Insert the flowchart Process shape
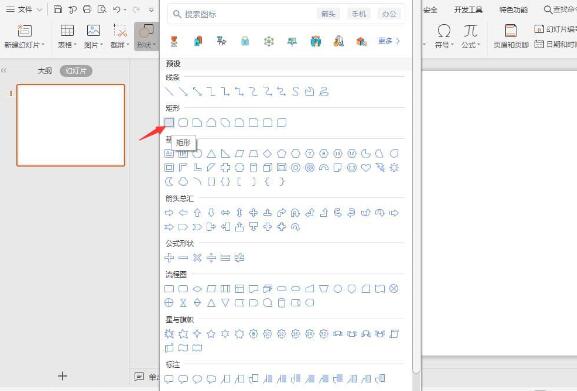 169,289
